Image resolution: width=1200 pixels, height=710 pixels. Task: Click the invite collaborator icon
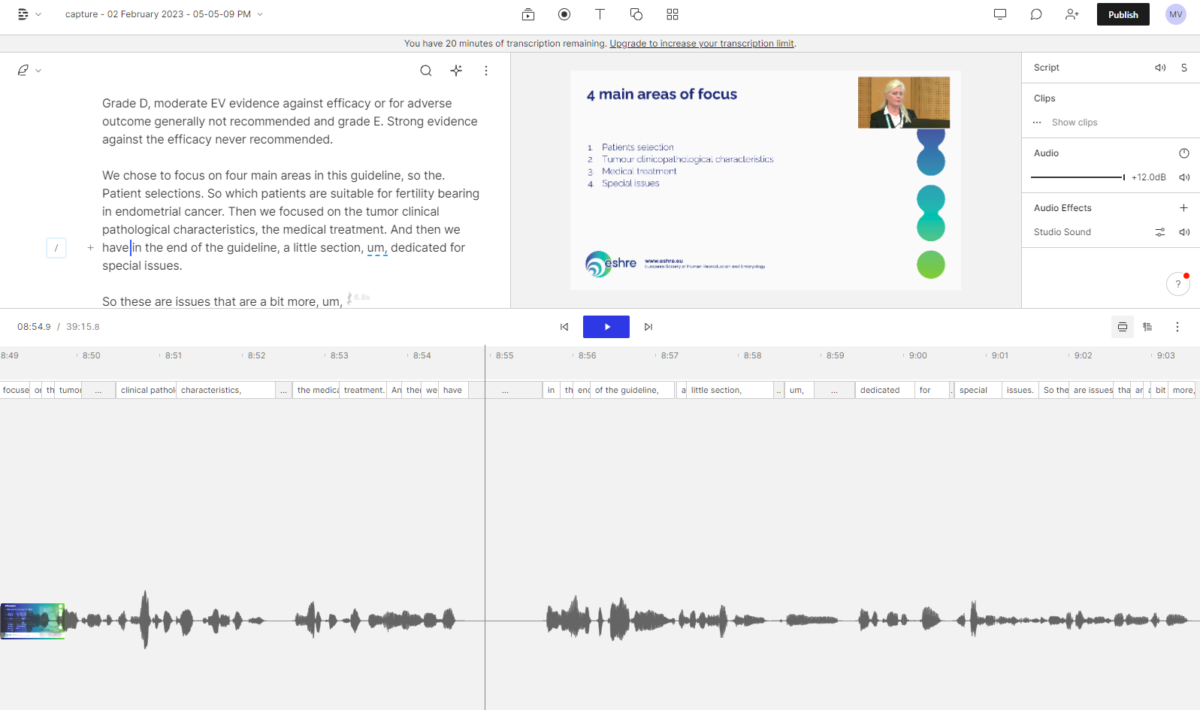point(1072,14)
